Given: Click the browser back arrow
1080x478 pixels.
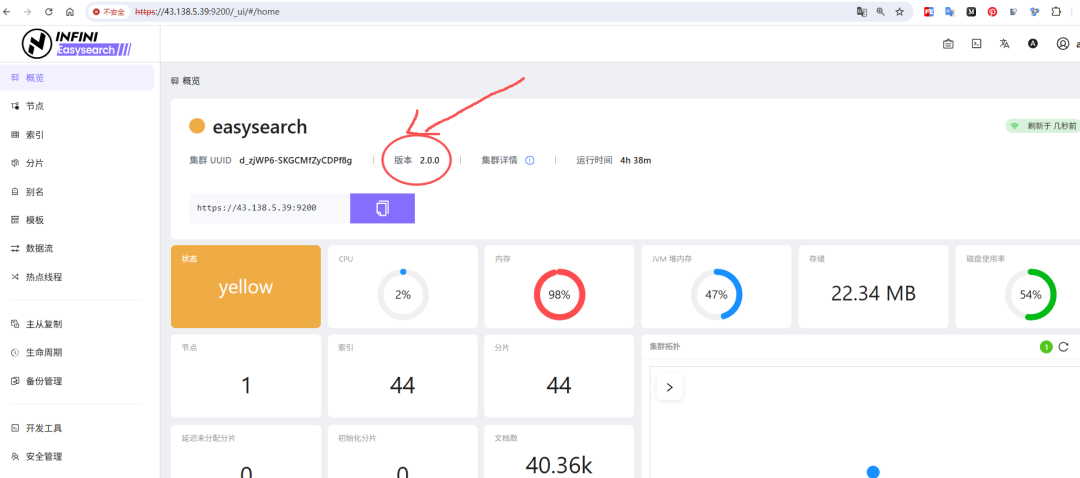Looking at the screenshot, I should 8,12.
